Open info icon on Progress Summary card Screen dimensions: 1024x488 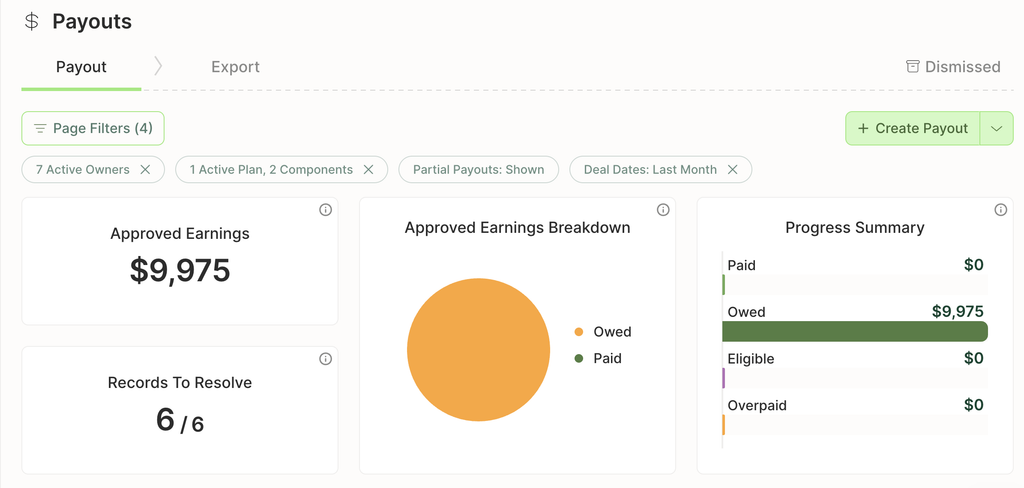[1000, 210]
